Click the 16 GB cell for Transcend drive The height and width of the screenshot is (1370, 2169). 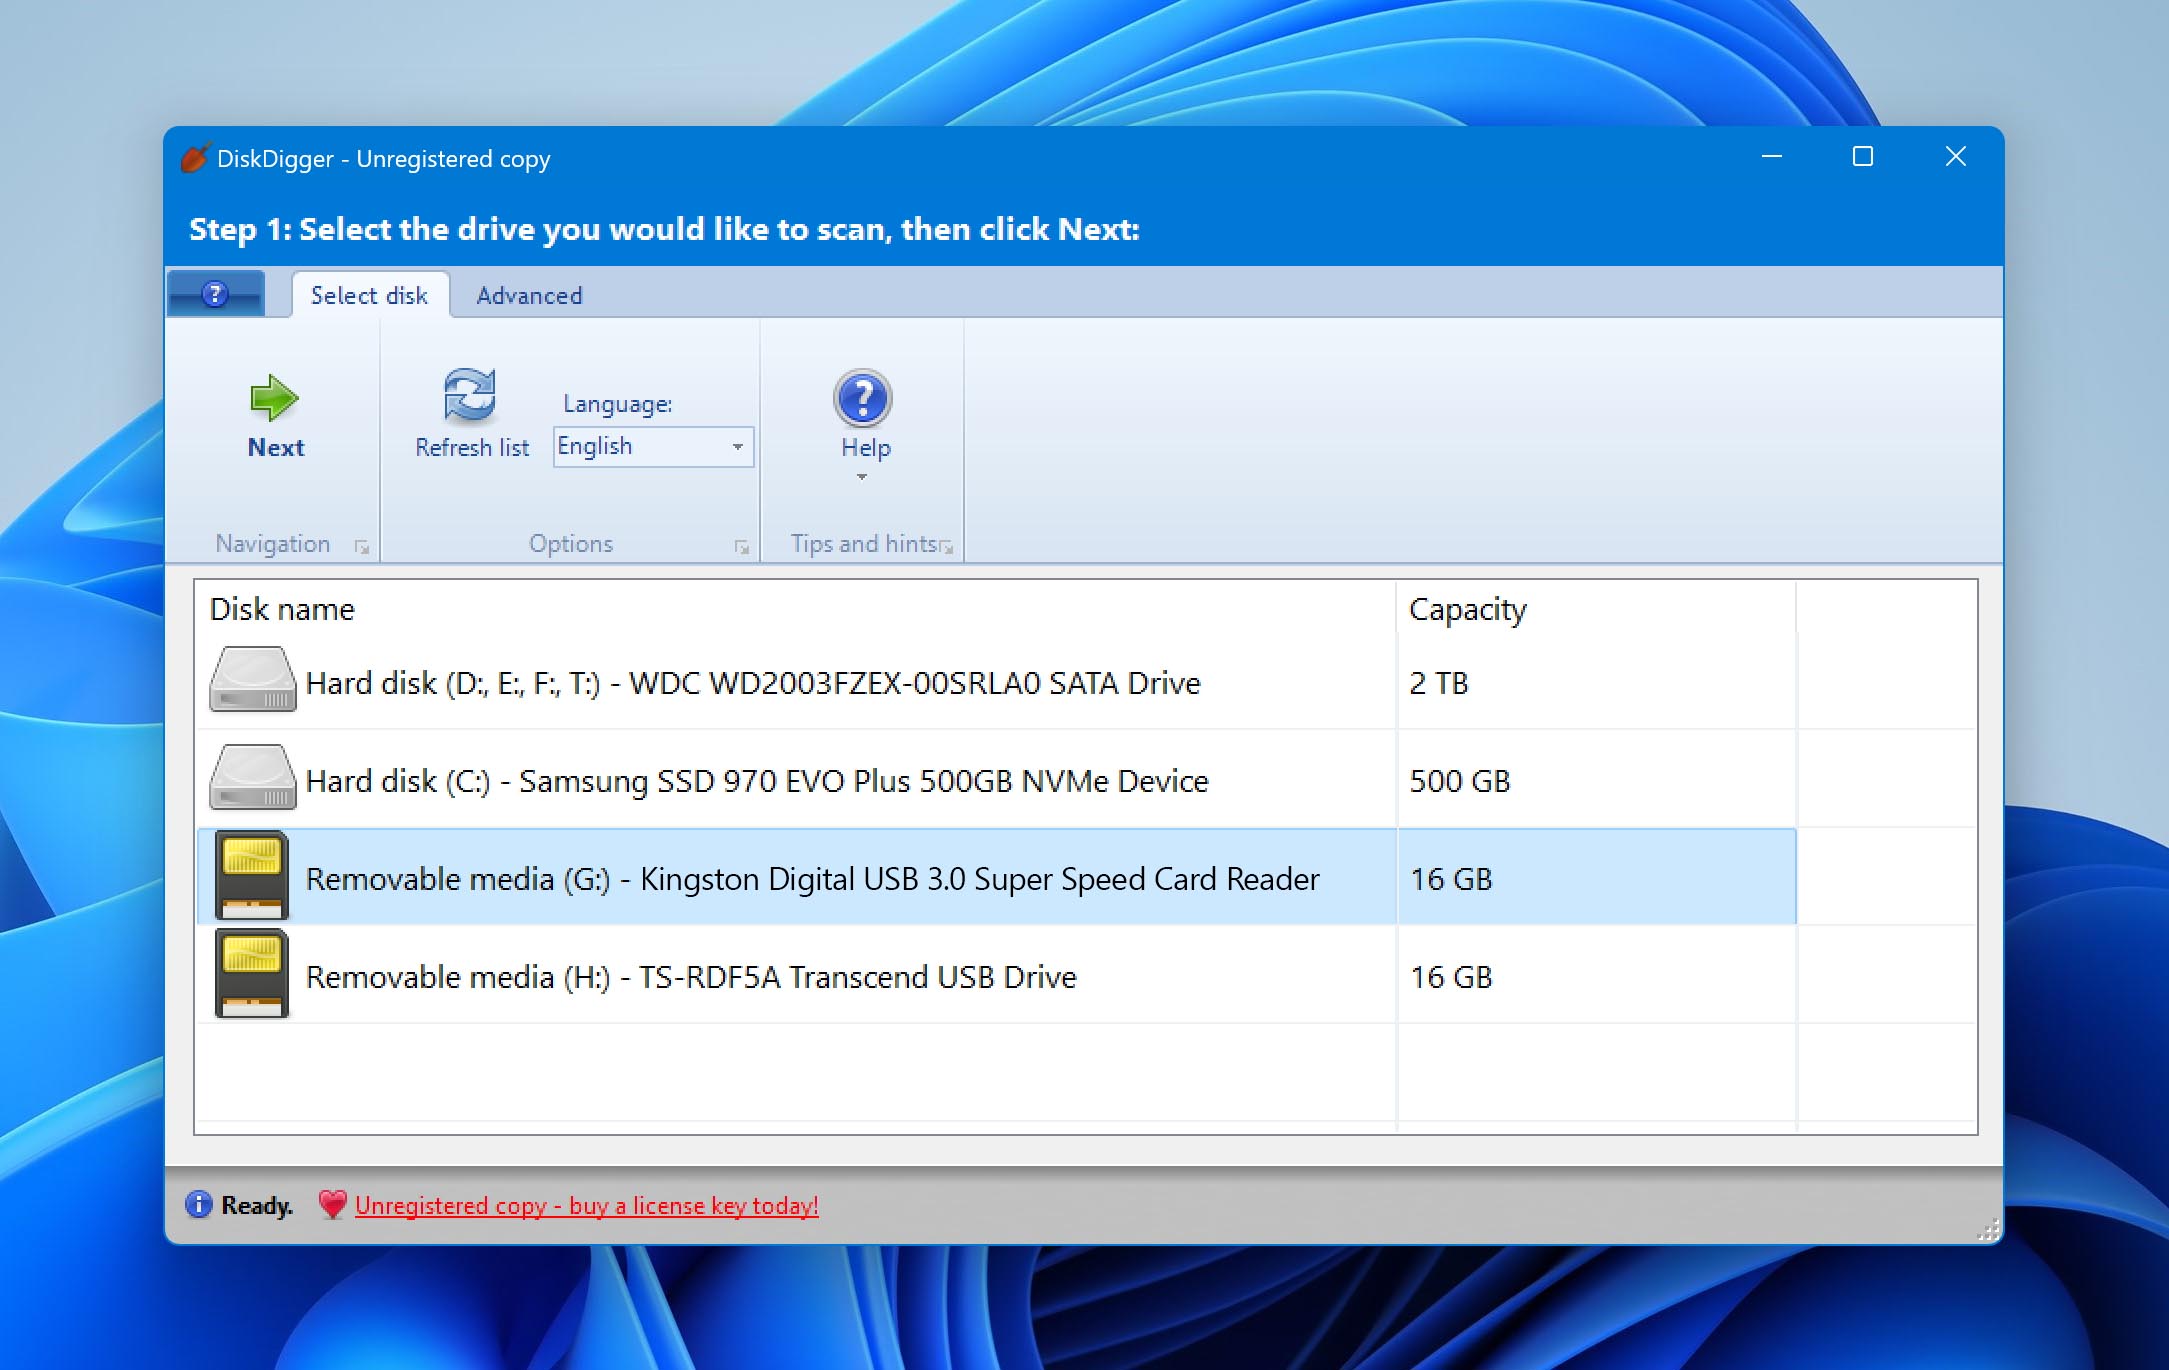pyautogui.click(x=1596, y=976)
